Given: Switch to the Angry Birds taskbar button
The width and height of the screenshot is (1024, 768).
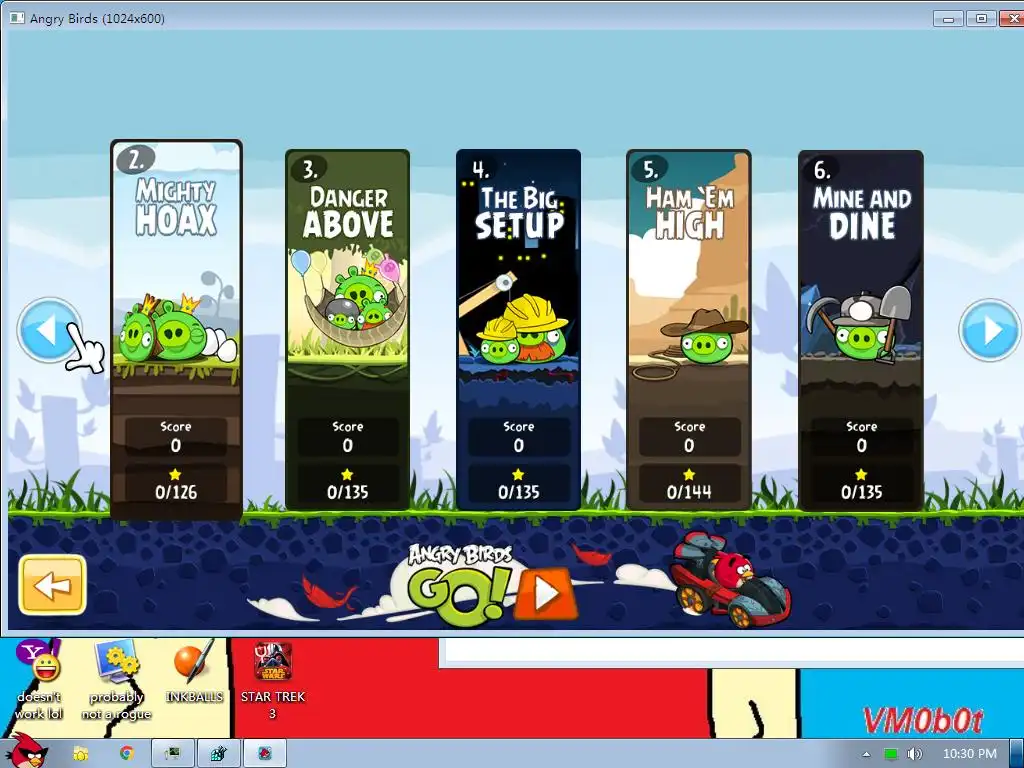Looking at the screenshot, I should (264, 754).
